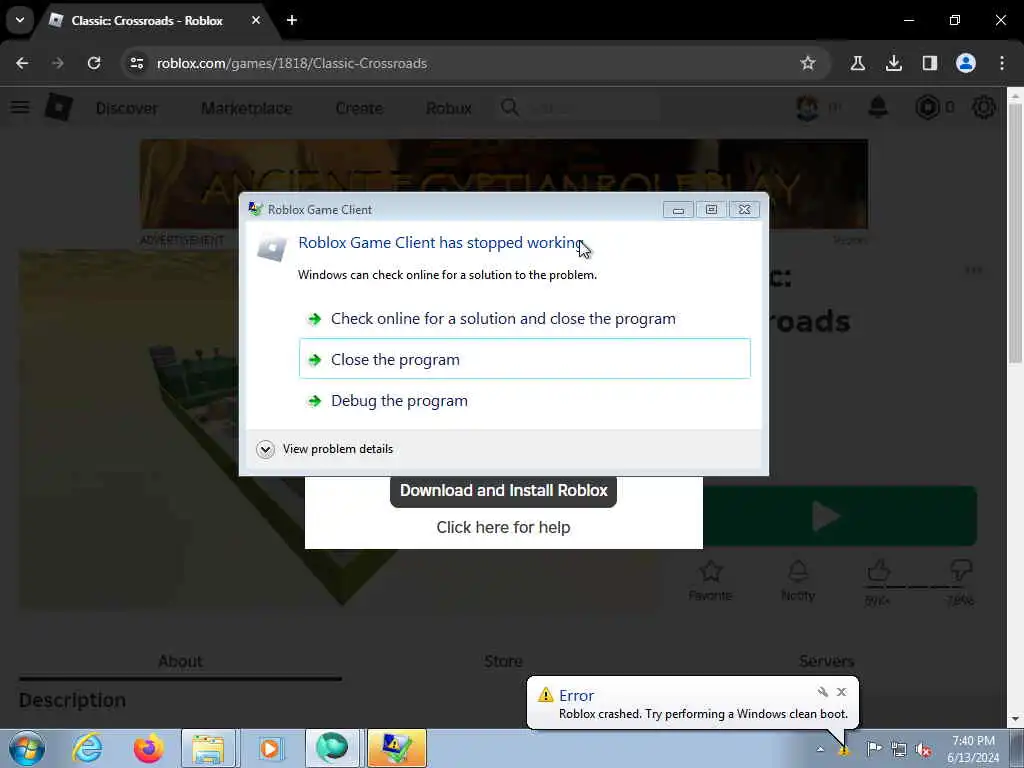Open Chrome downloads icon
This screenshot has height=768, width=1024.
pos(893,63)
